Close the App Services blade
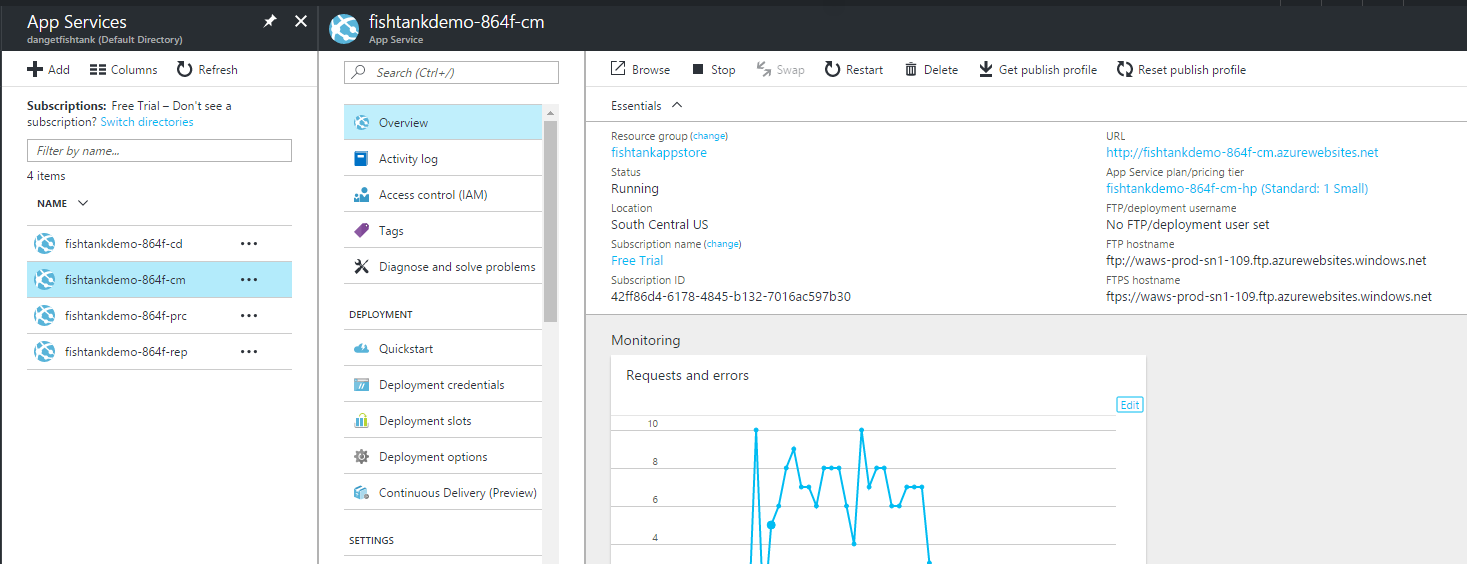This screenshot has width=1467, height=564. point(301,21)
